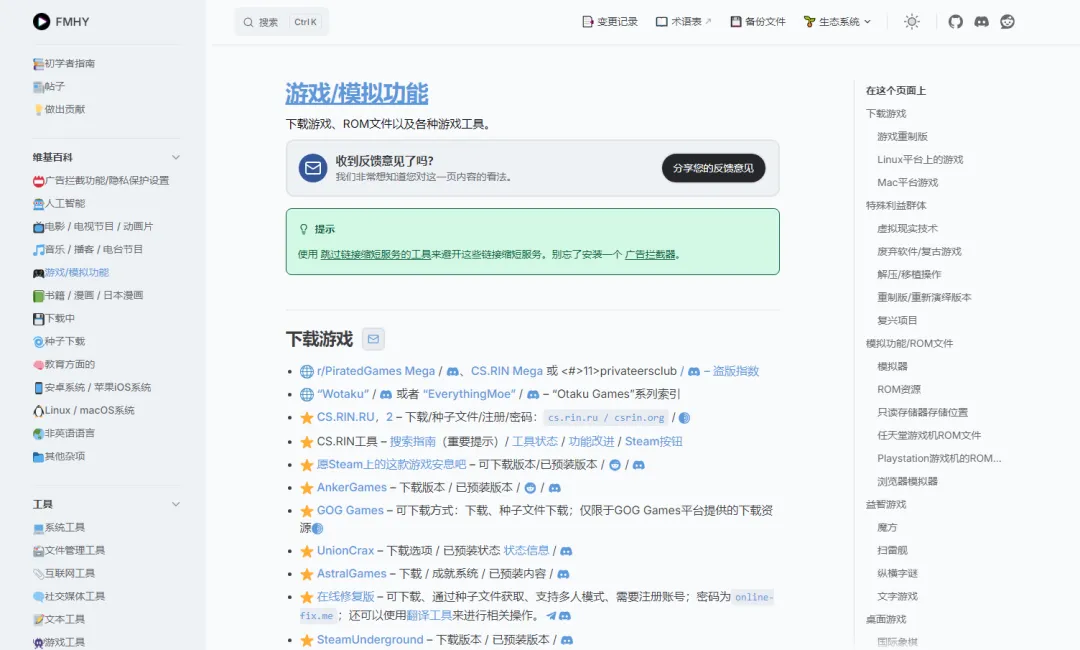The width and height of the screenshot is (1080, 650).
Task: Open 文本工具 sidebar page
Action: tap(59, 619)
